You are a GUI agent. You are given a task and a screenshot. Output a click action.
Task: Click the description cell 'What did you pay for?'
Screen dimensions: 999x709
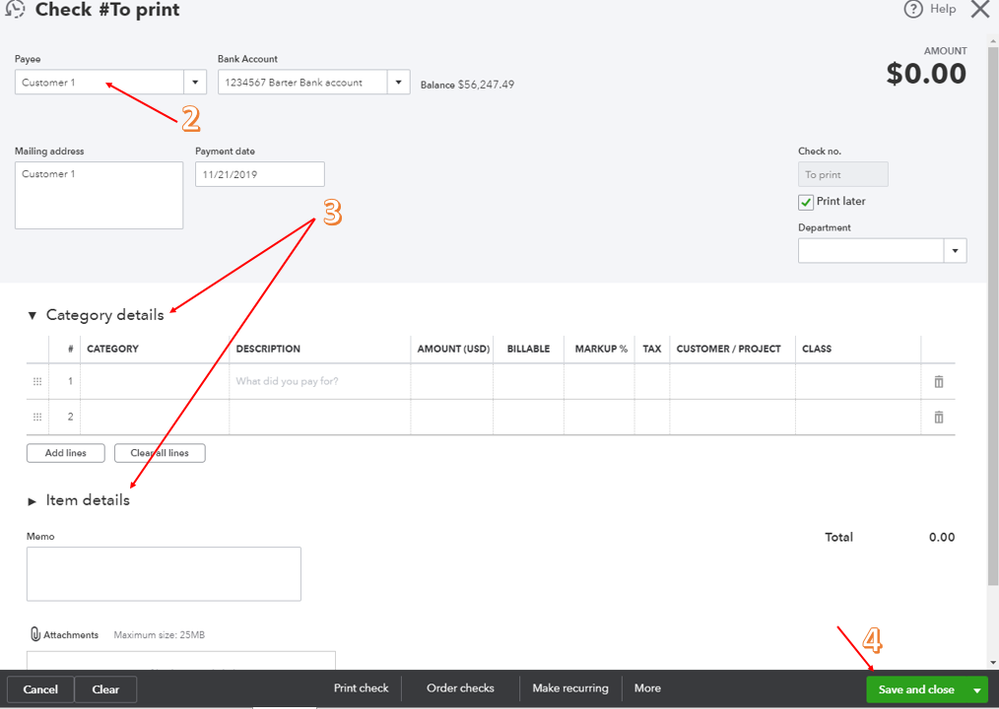[320, 382]
